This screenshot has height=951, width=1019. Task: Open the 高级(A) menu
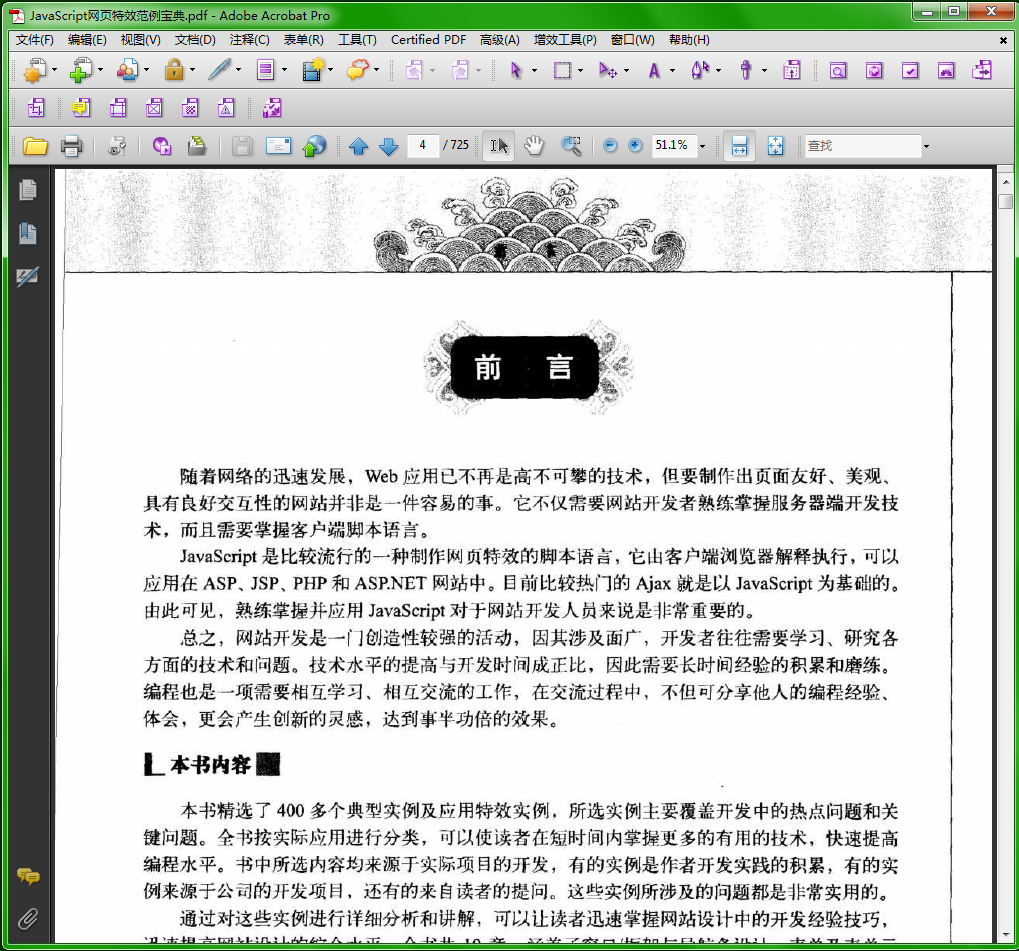point(500,40)
